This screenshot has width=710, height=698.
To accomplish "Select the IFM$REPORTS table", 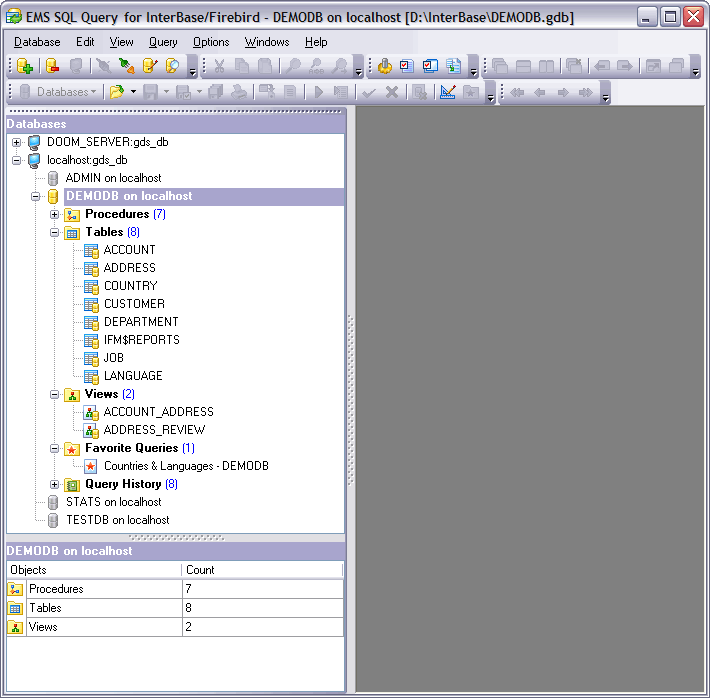I will tap(142, 340).
